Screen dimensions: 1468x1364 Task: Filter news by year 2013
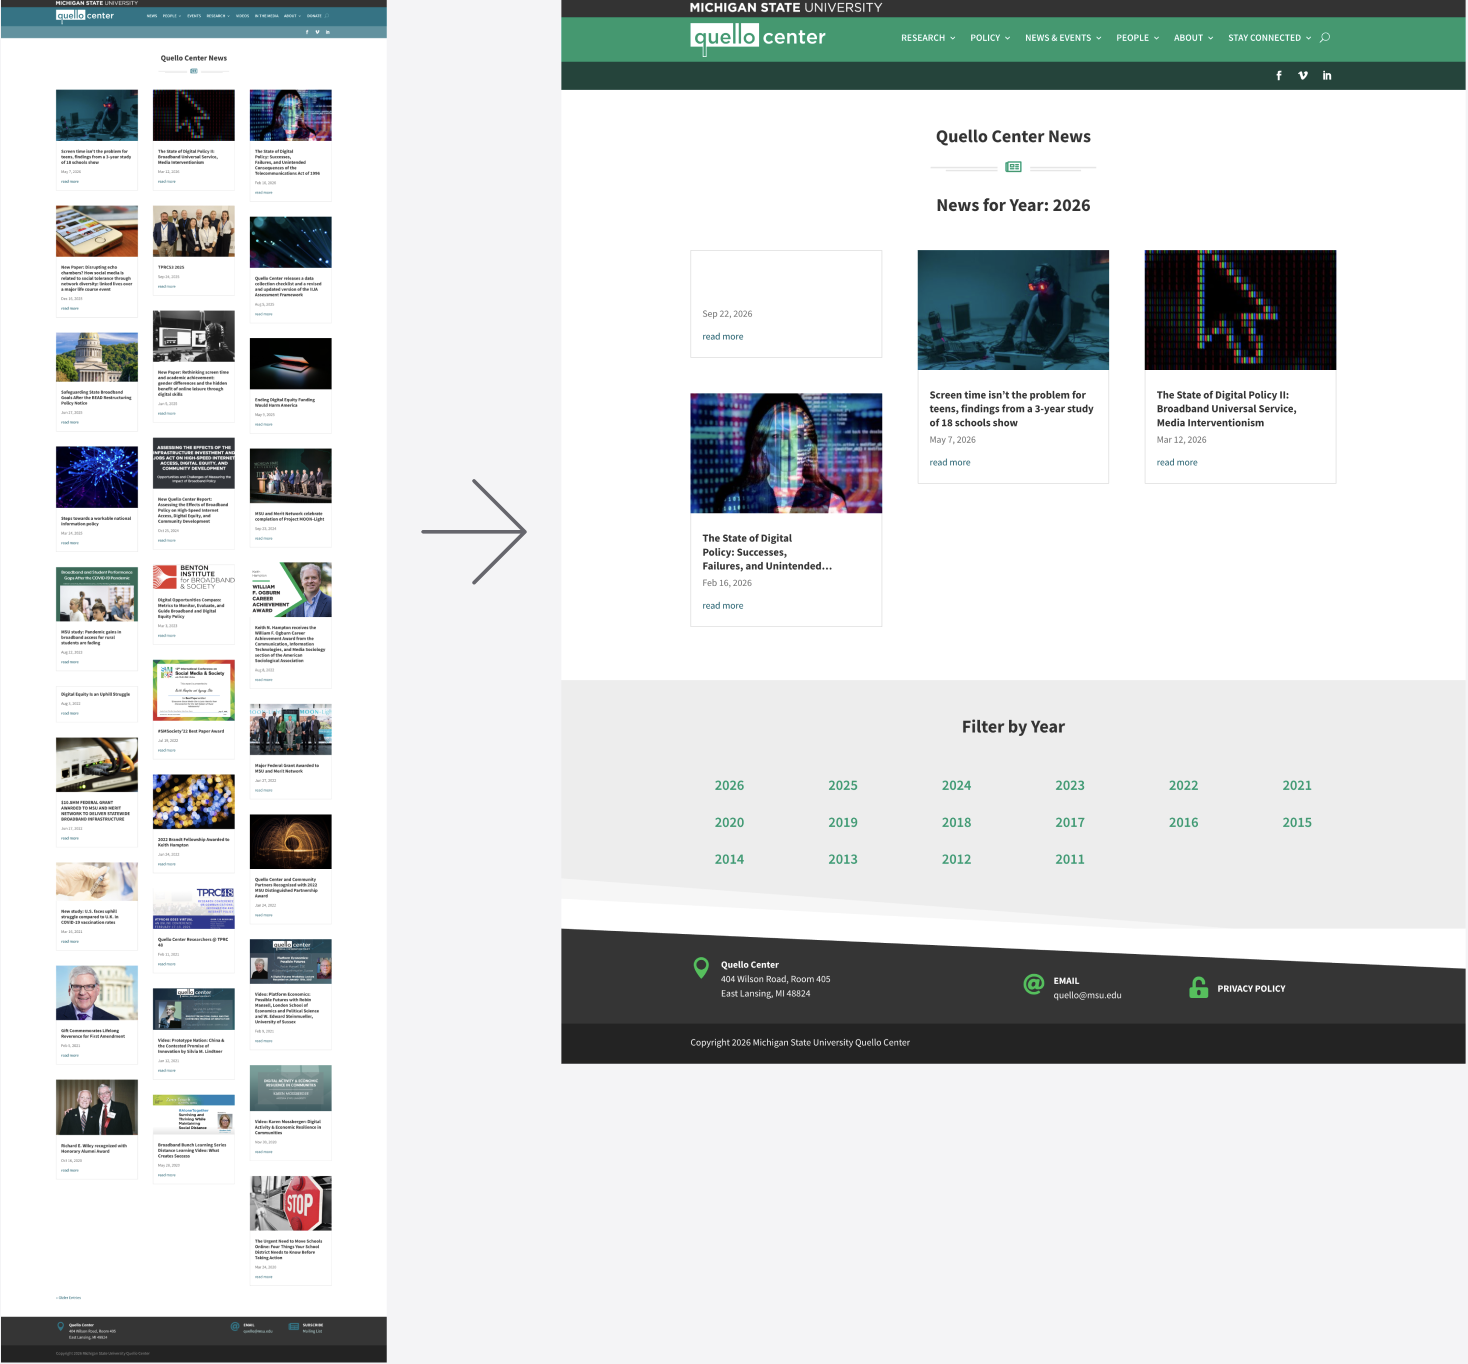click(x=843, y=860)
